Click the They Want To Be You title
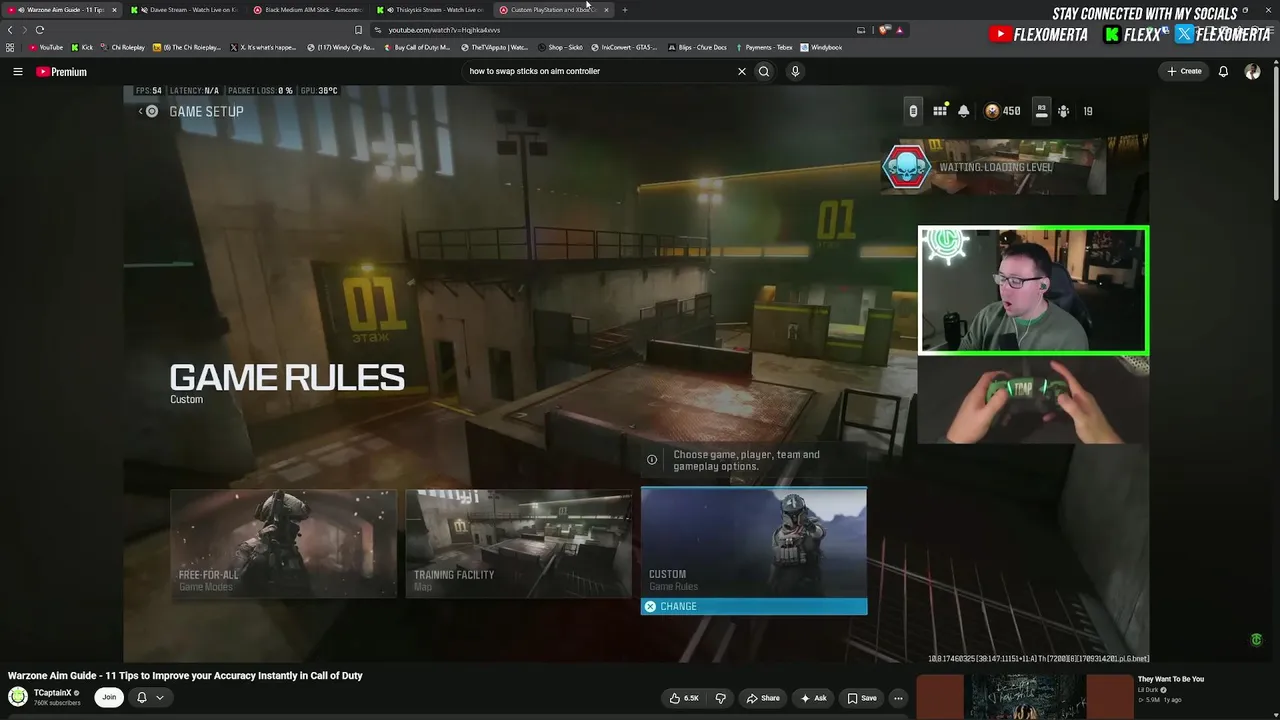 click(x=1171, y=680)
